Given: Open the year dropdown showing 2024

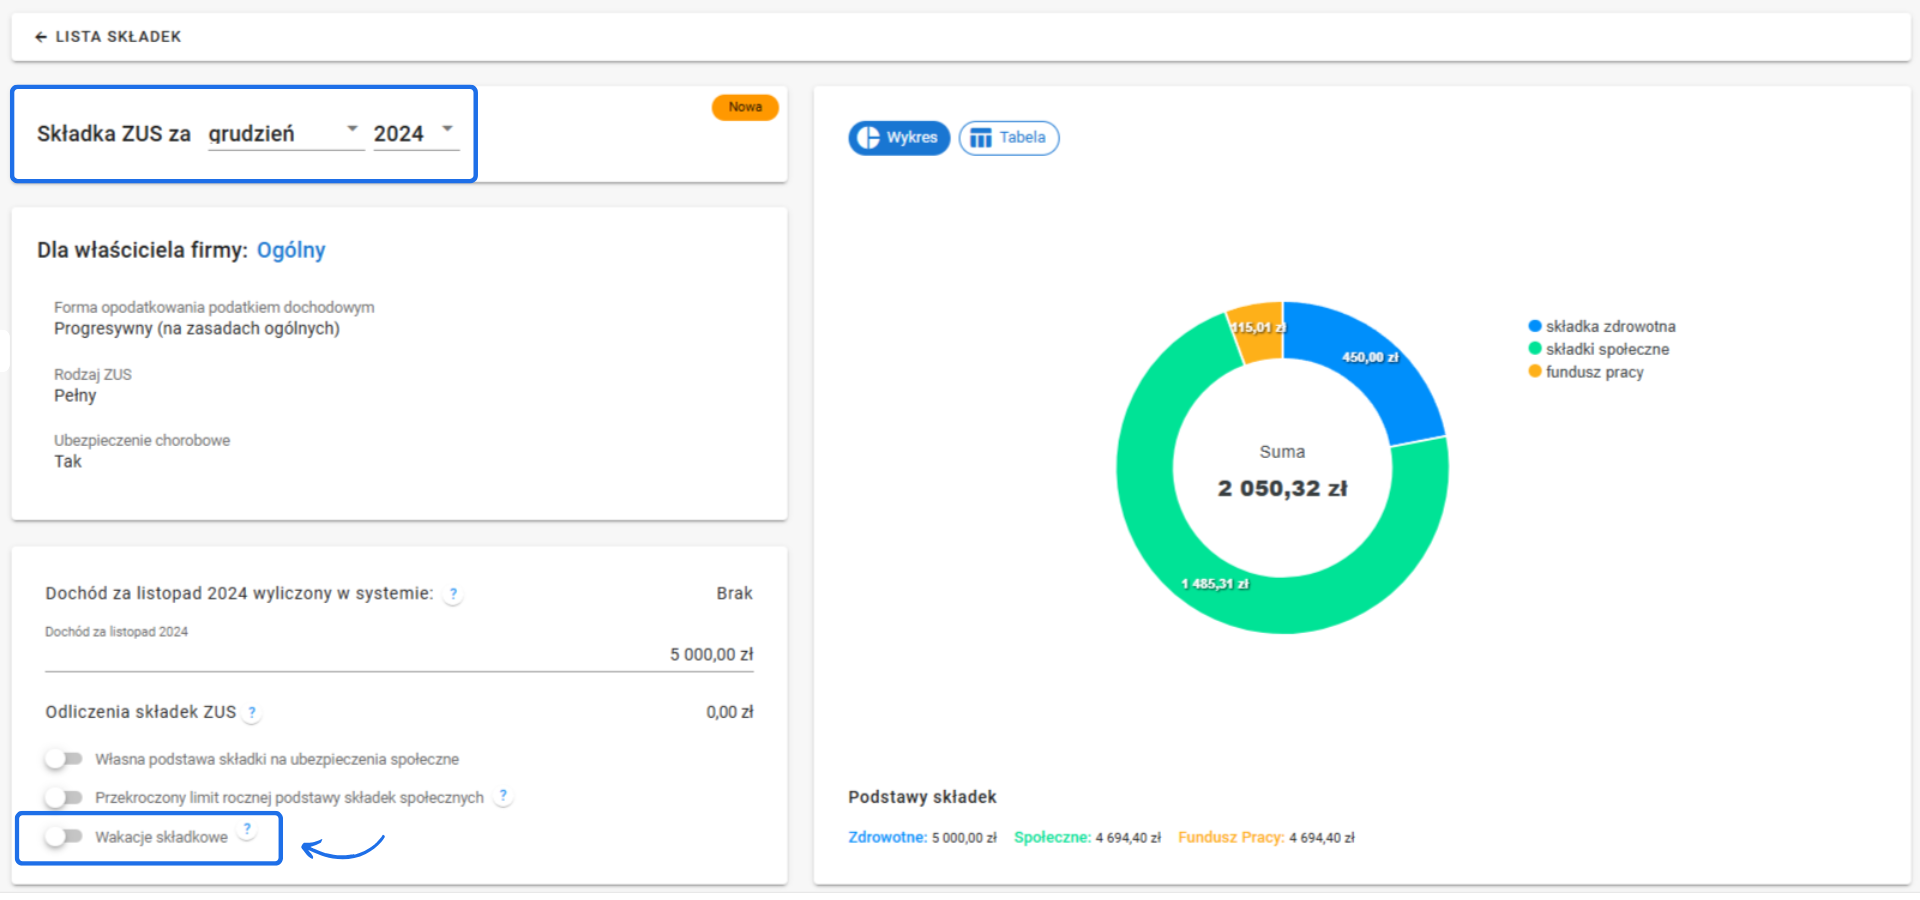Looking at the screenshot, I should [415, 133].
